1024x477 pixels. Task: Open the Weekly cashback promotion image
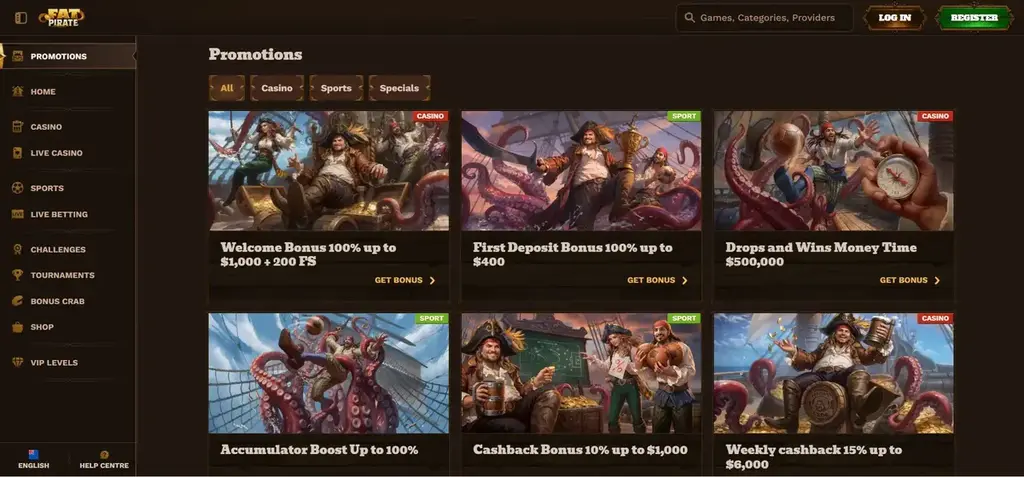tap(833, 373)
